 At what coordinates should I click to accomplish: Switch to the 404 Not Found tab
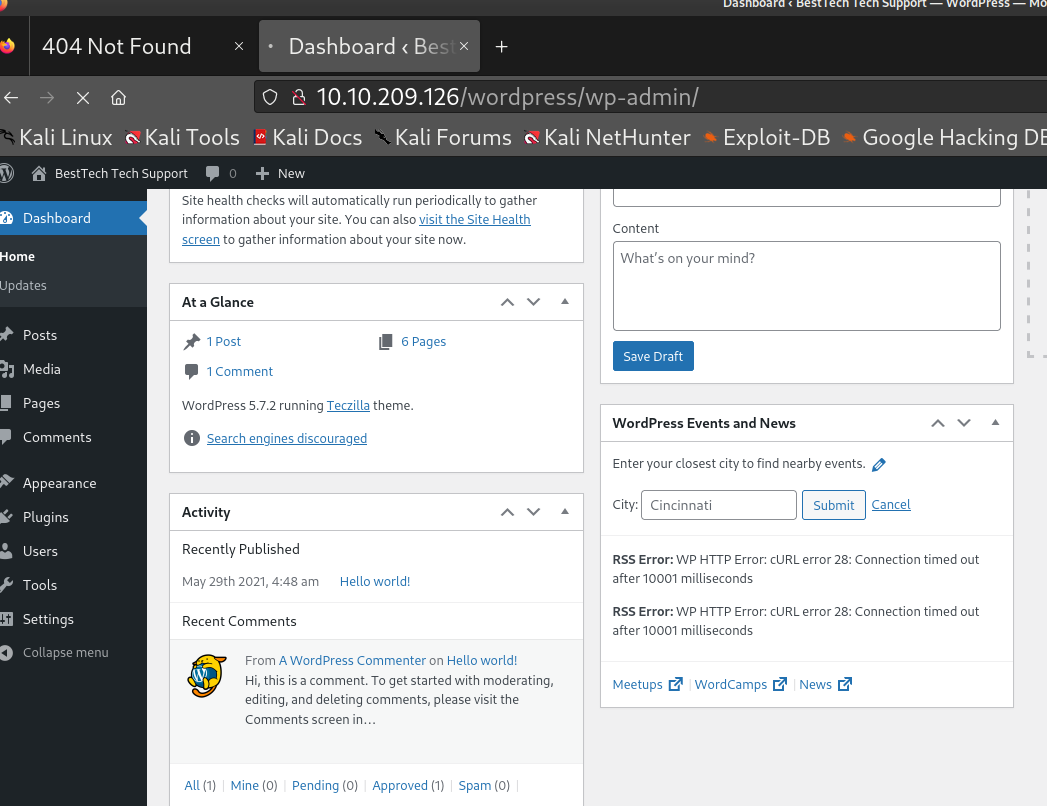pos(116,47)
